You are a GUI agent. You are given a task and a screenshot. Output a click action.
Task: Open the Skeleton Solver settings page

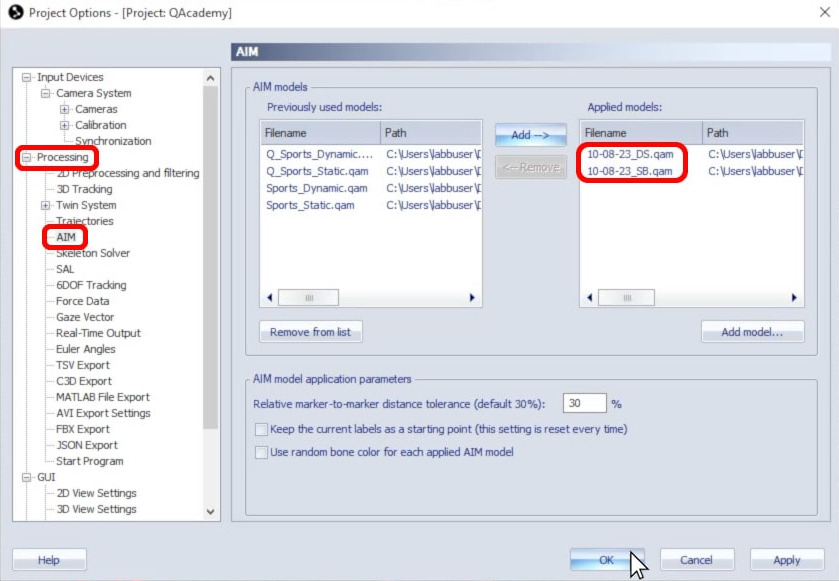(93, 253)
